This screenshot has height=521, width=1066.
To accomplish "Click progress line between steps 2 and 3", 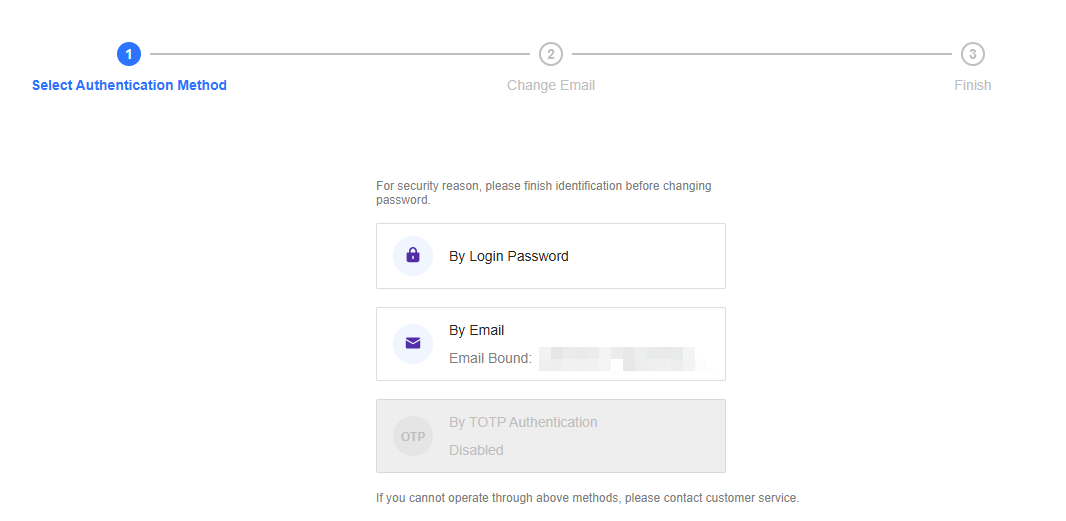I will [x=762, y=54].
